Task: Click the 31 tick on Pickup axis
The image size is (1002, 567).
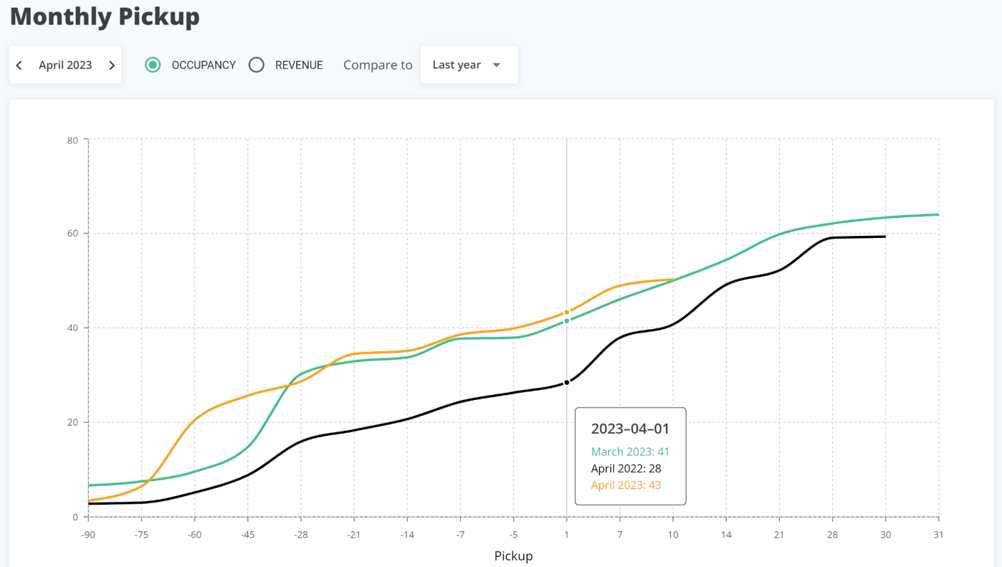Action: point(938,535)
